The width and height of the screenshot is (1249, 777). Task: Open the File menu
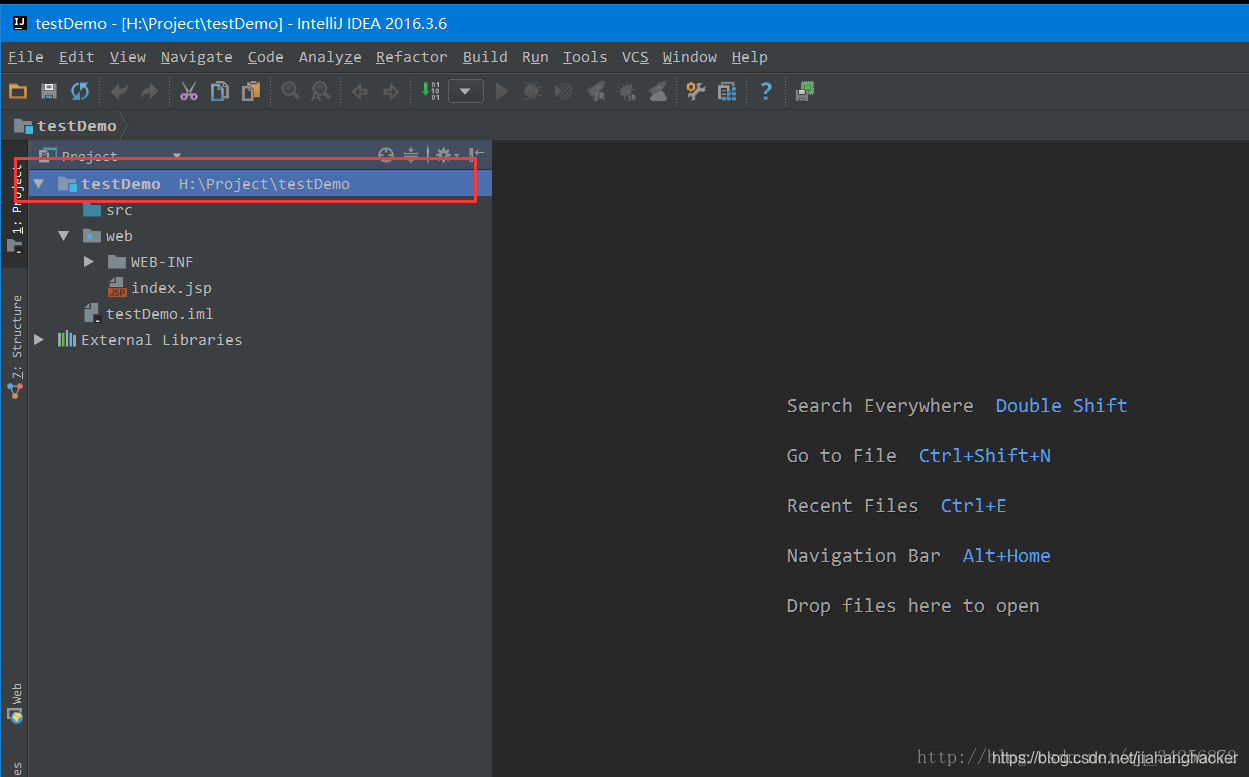coord(25,57)
